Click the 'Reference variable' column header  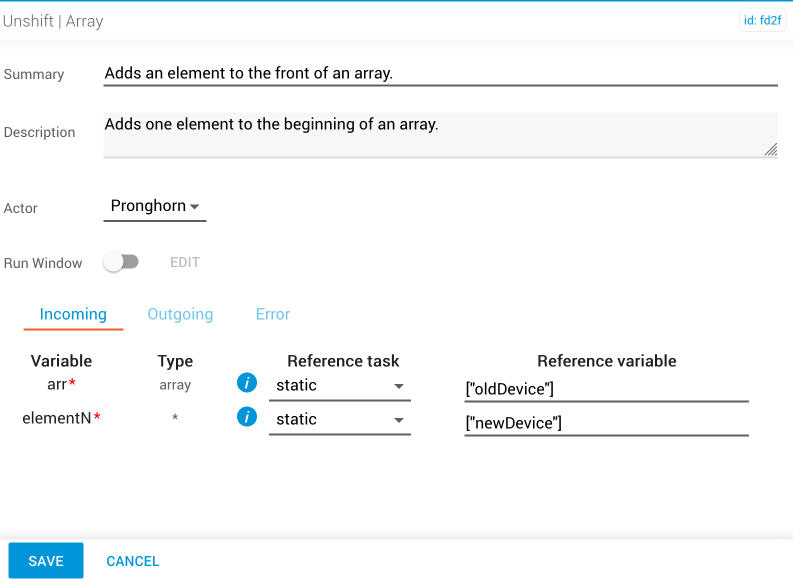(606, 361)
